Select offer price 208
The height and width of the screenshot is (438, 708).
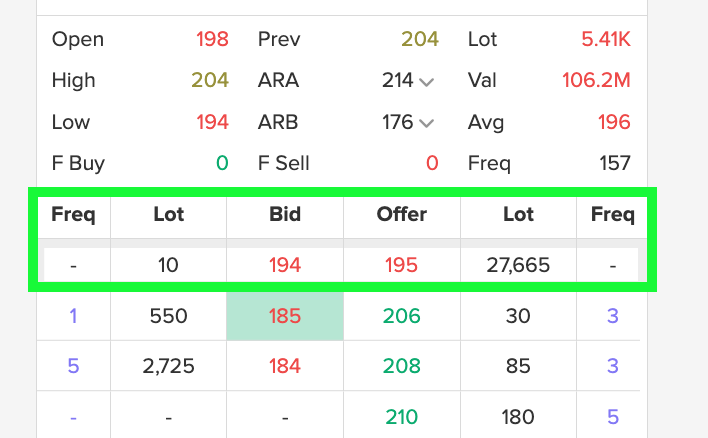pyautogui.click(x=402, y=366)
